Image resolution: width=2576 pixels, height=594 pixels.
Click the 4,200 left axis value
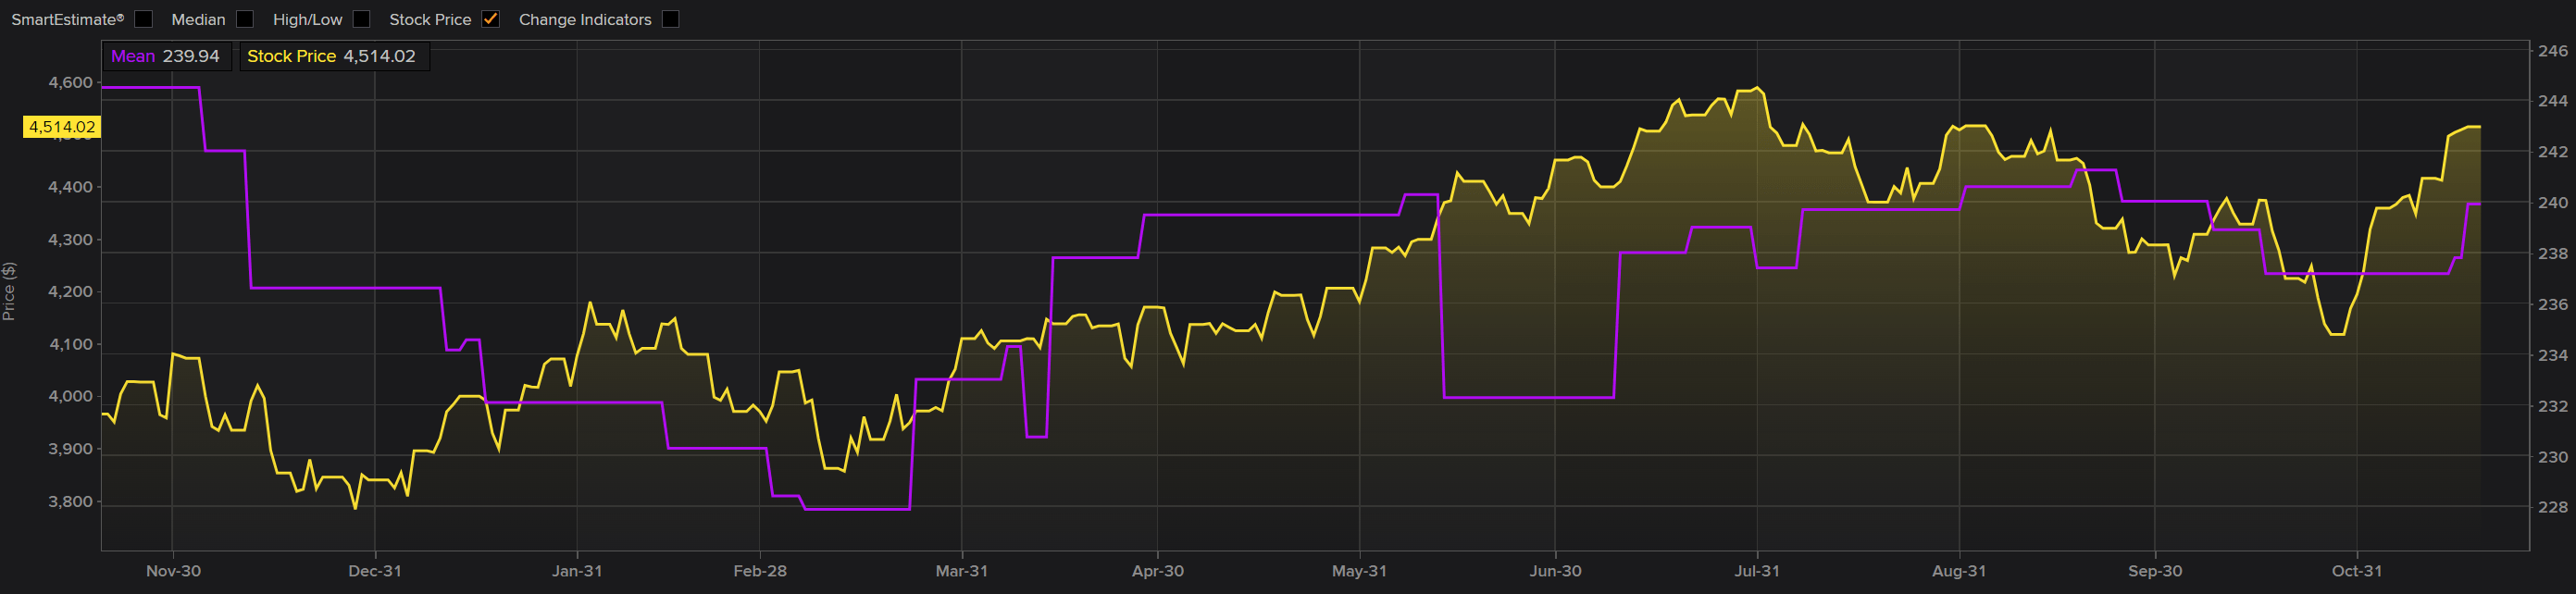point(70,292)
